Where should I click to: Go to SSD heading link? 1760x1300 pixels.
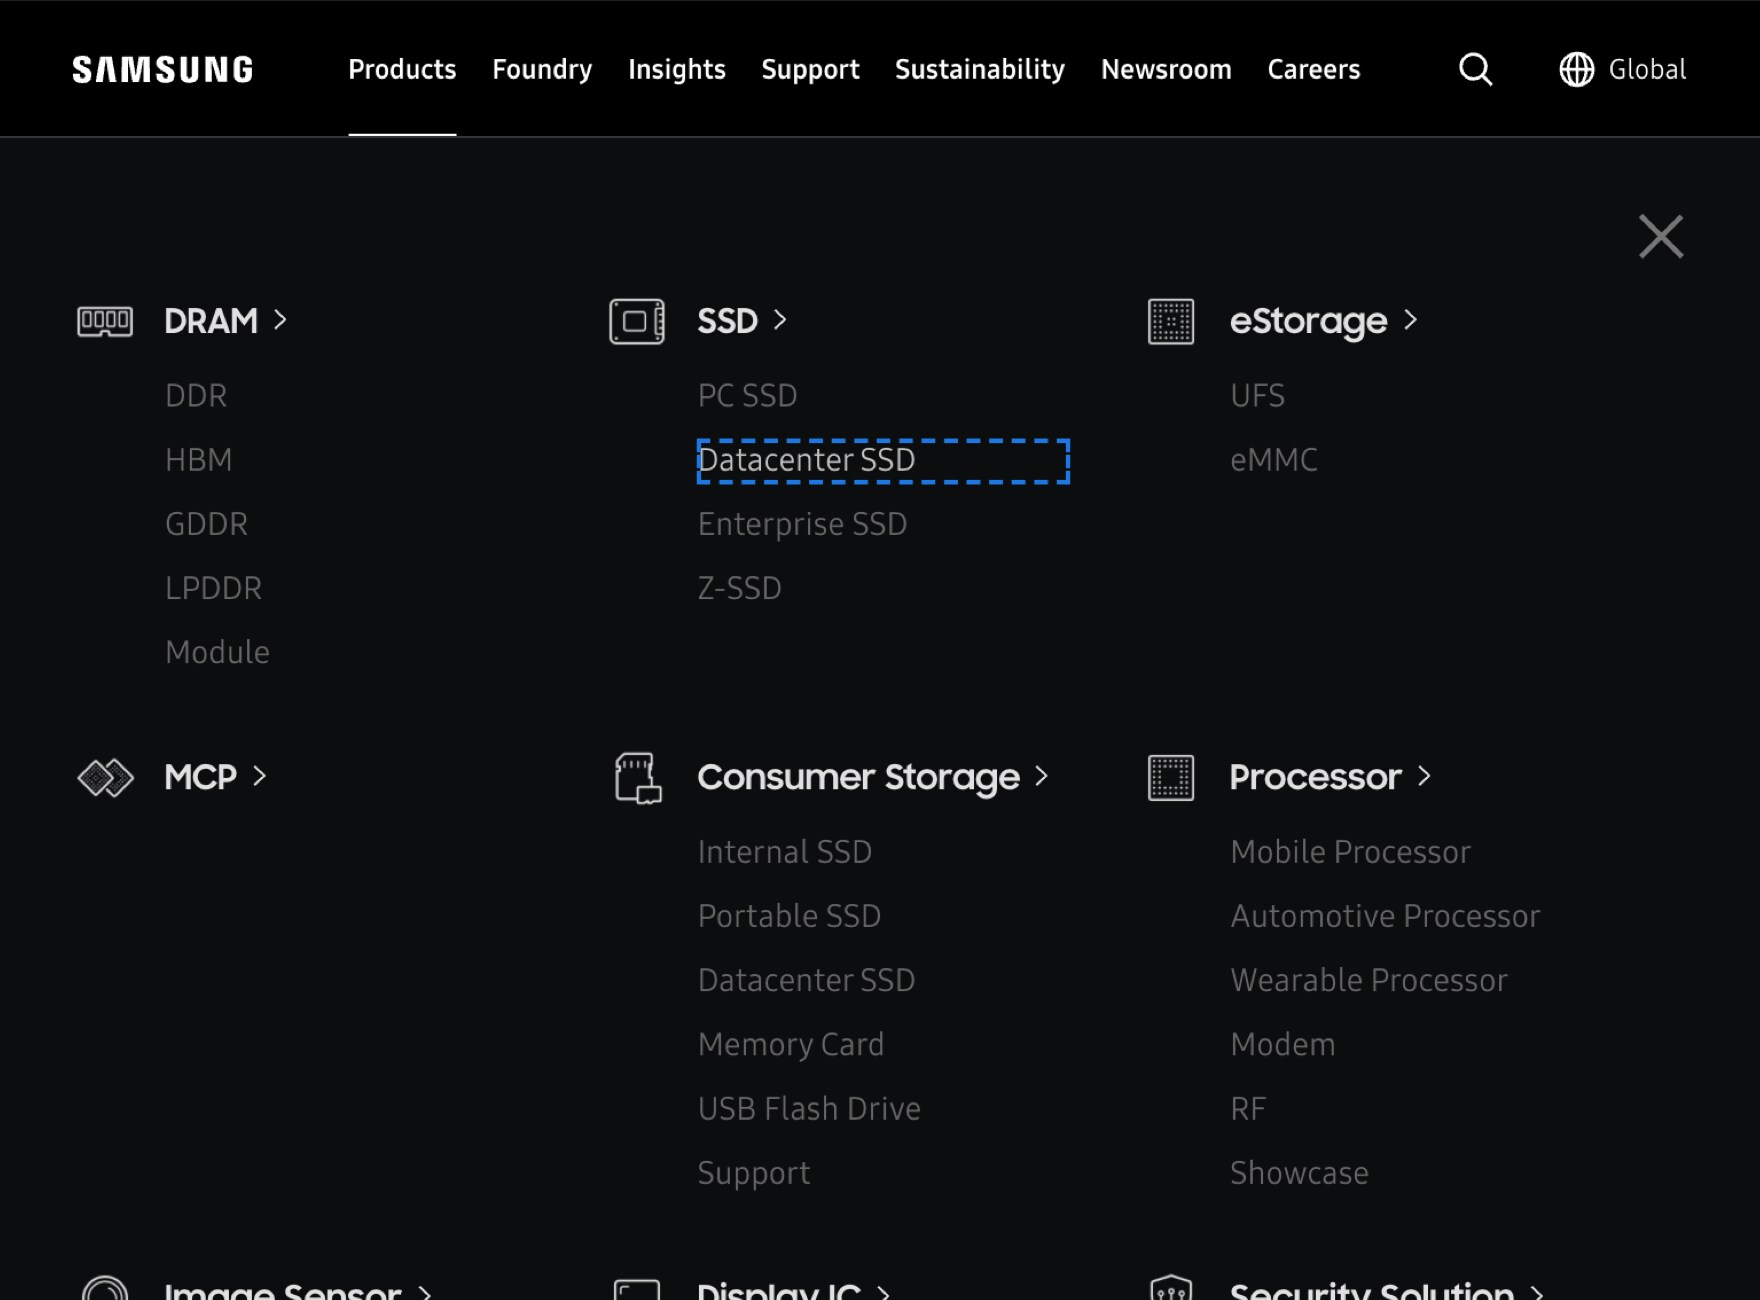point(727,321)
